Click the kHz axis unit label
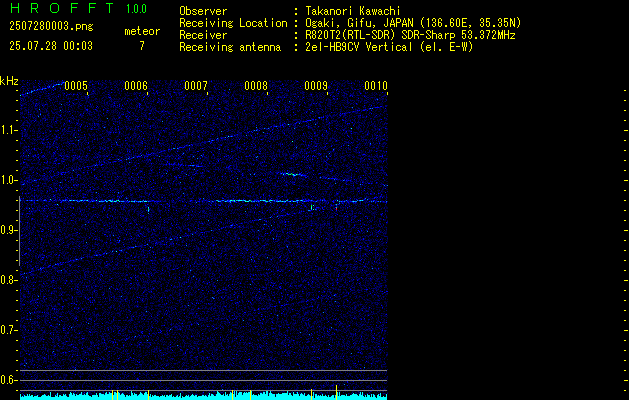629x400 pixels. pos(9,81)
